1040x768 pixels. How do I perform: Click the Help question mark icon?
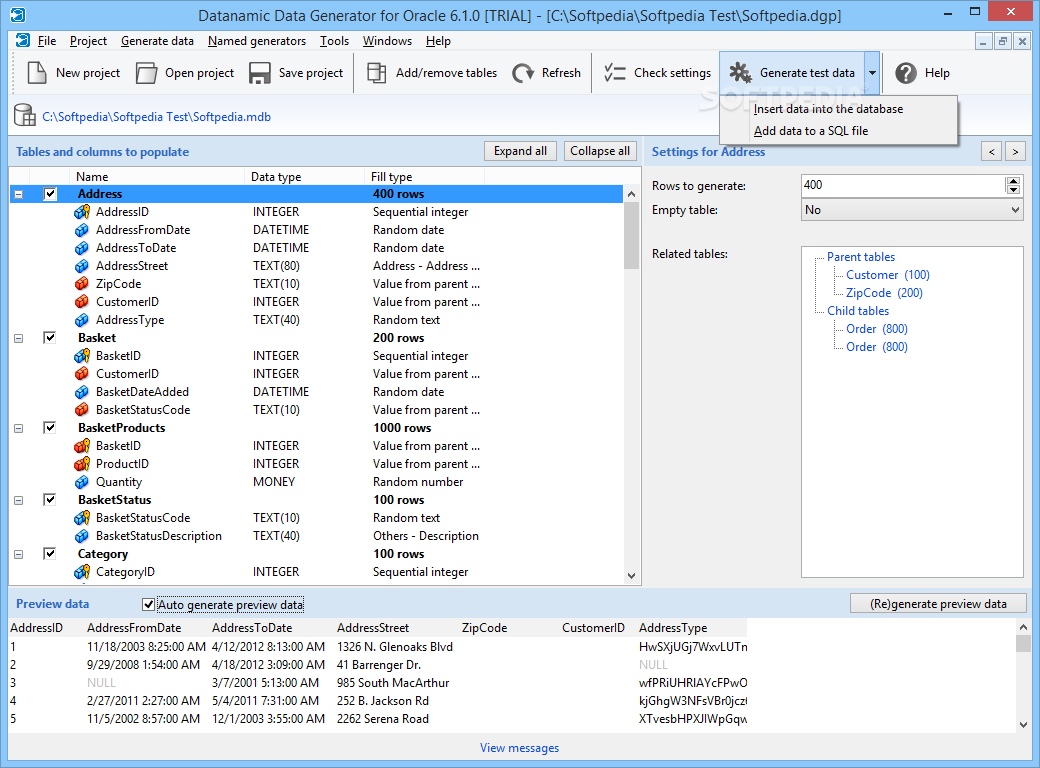pos(906,72)
